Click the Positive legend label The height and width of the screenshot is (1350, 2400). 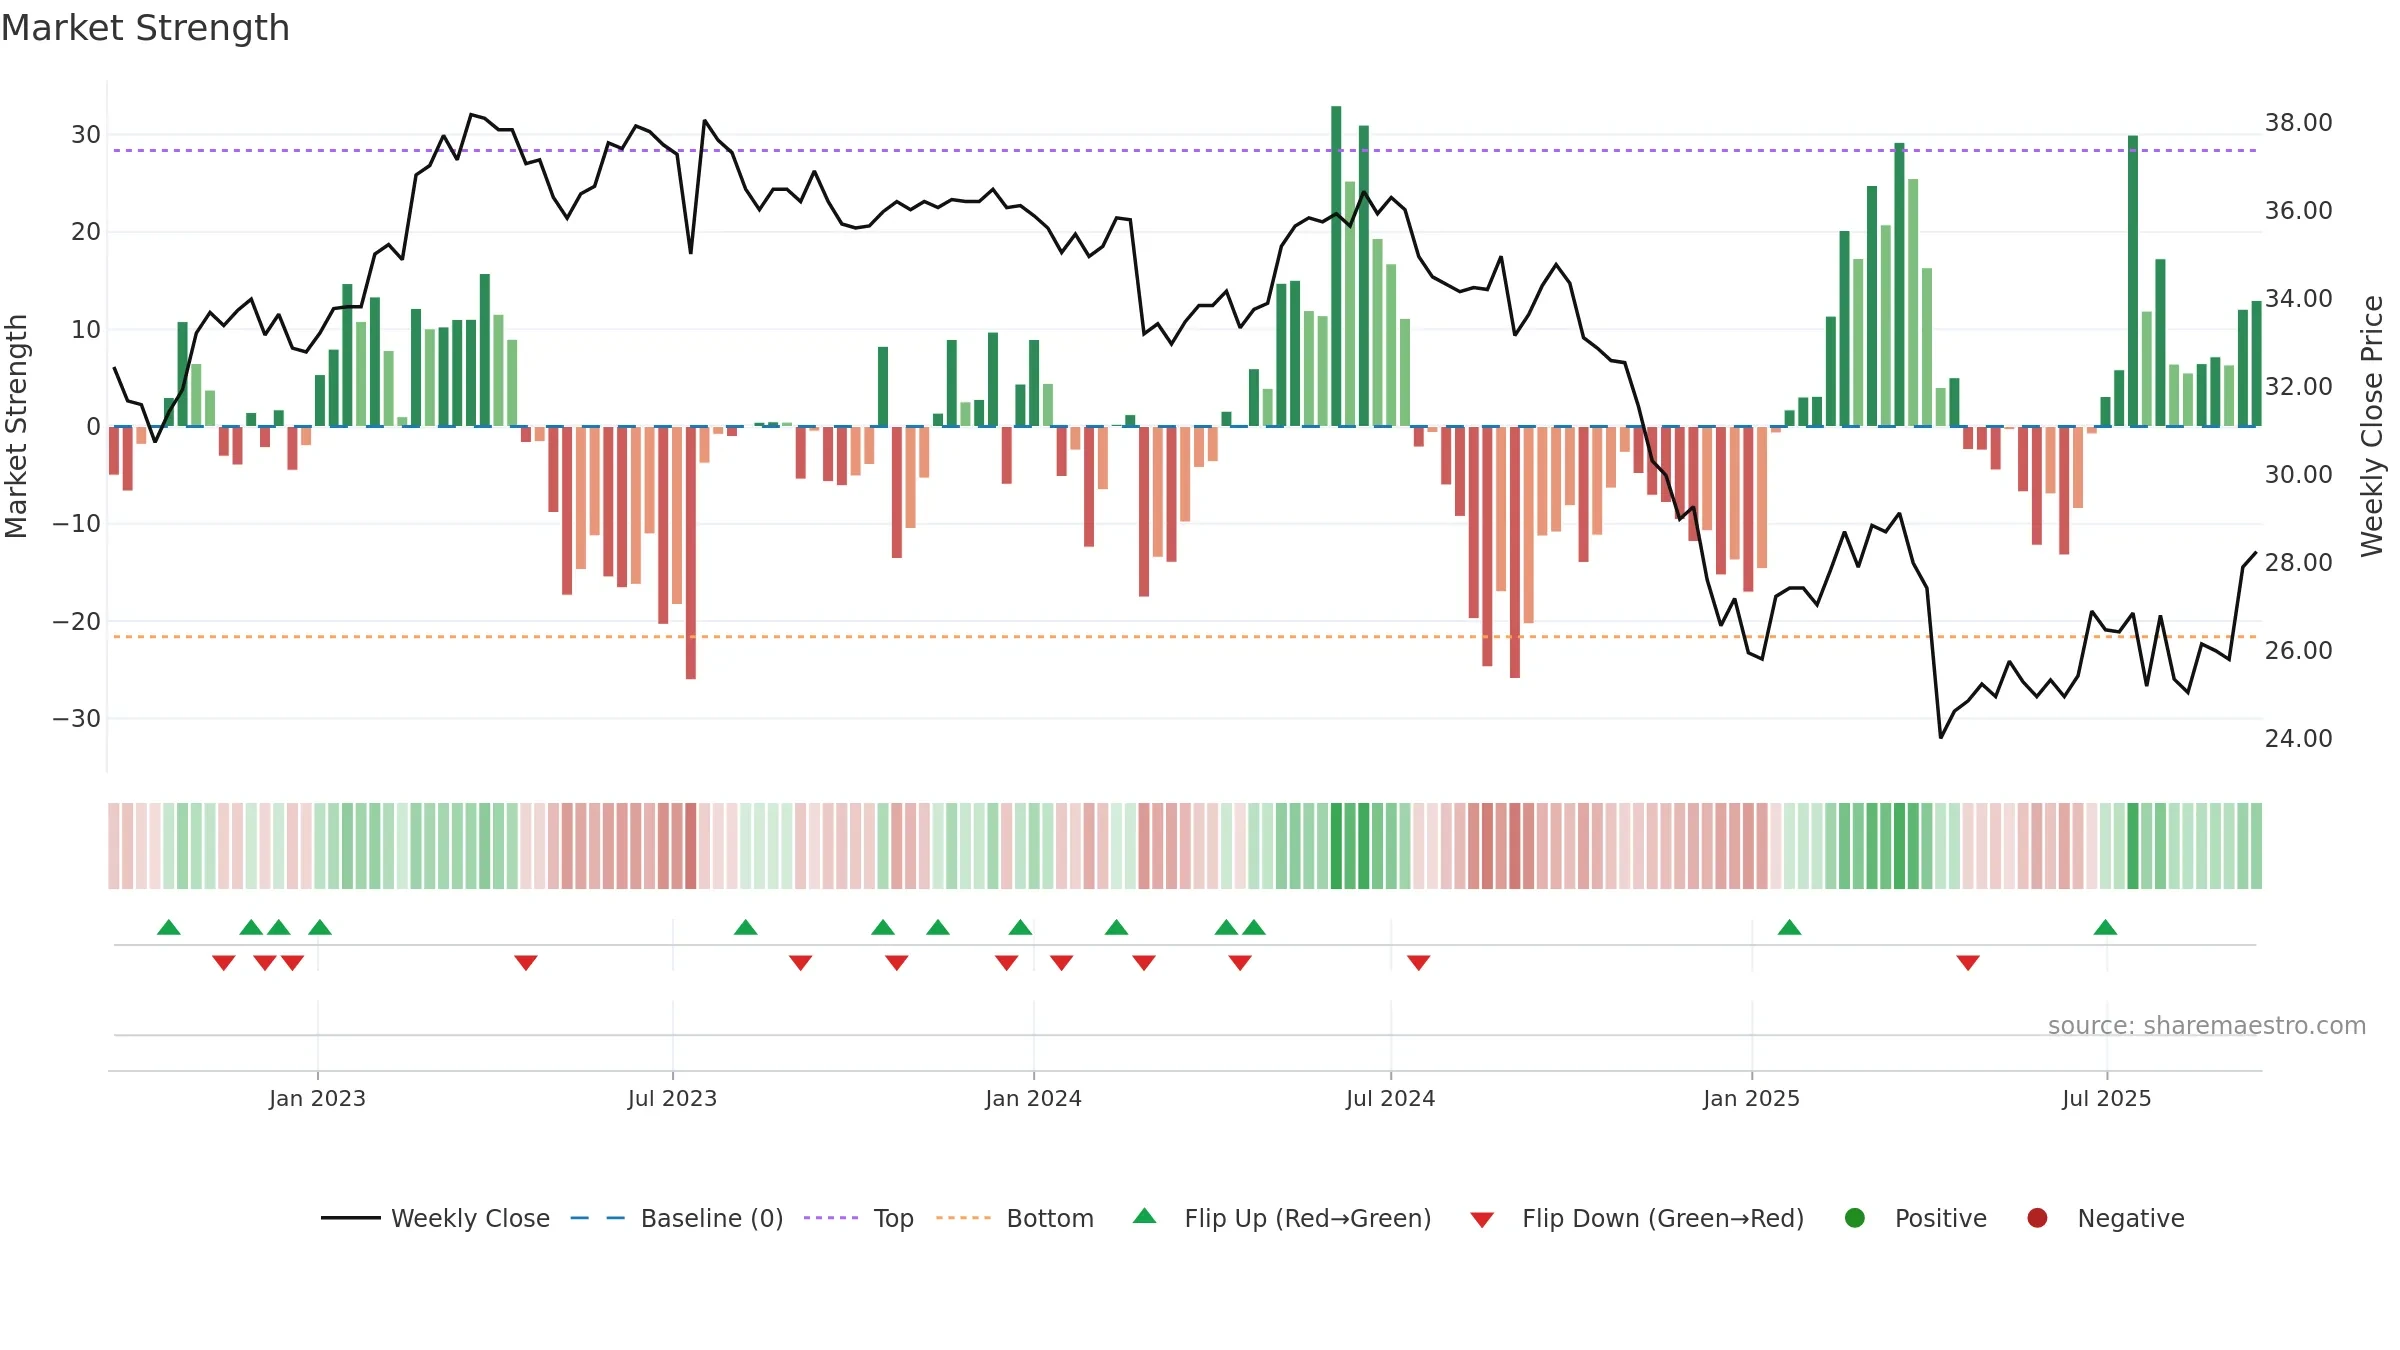tap(1940, 1218)
